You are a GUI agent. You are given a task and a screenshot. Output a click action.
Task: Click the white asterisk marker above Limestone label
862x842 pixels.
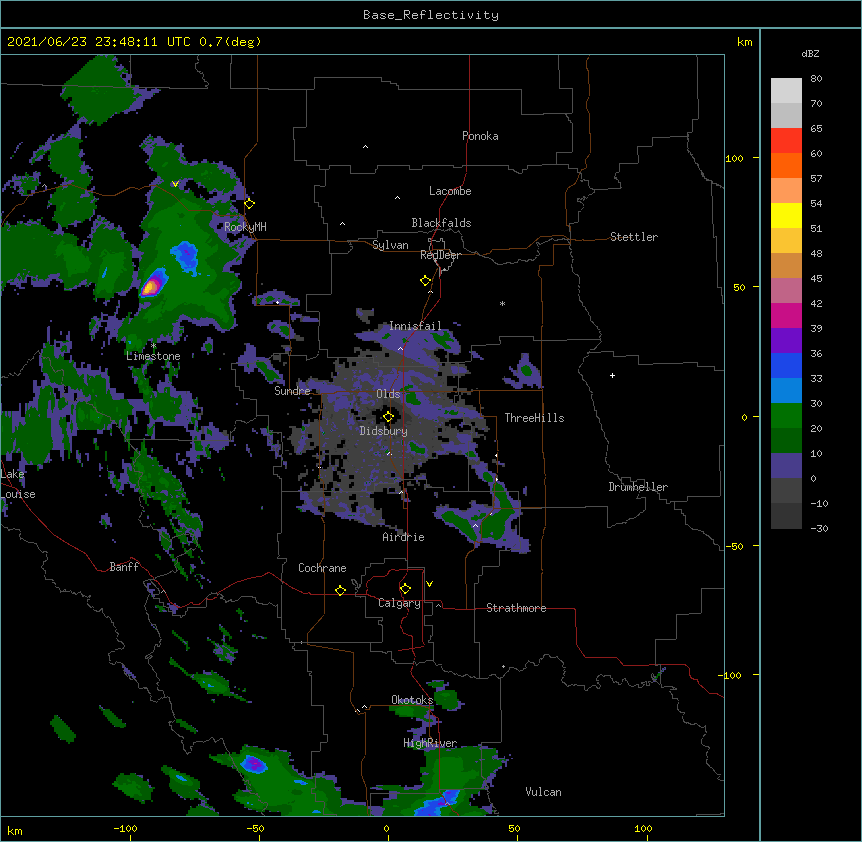point(153,346)
